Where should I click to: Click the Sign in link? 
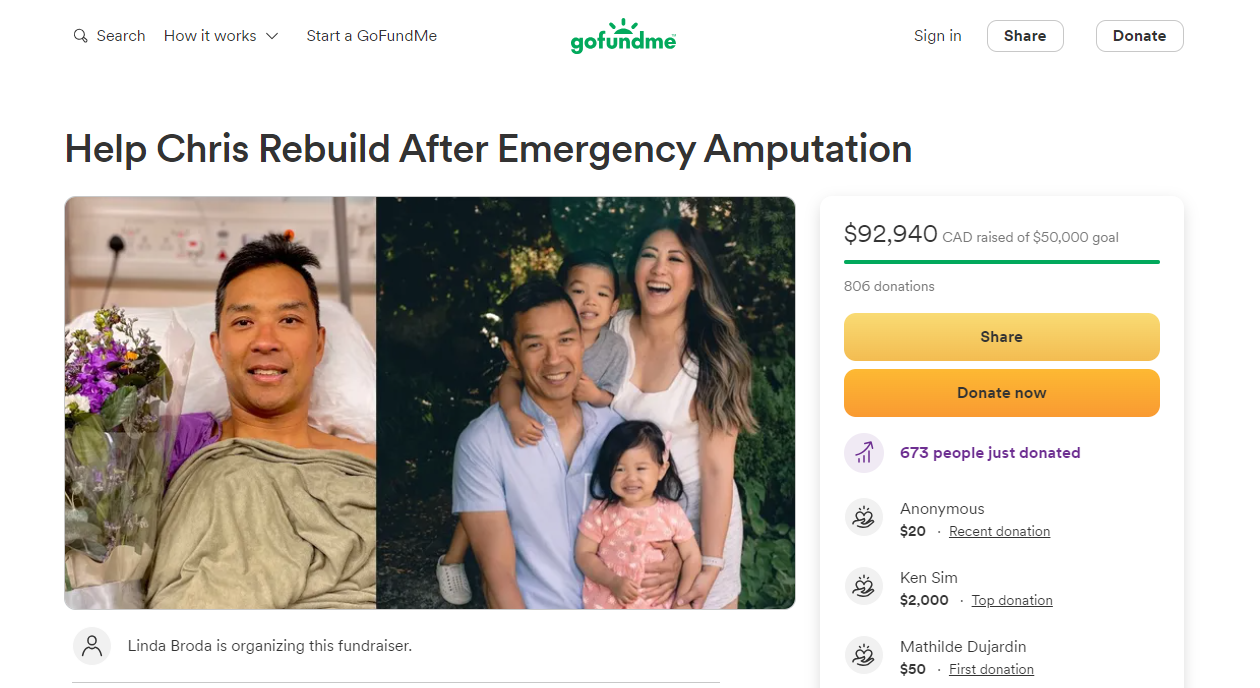[937, 36]
